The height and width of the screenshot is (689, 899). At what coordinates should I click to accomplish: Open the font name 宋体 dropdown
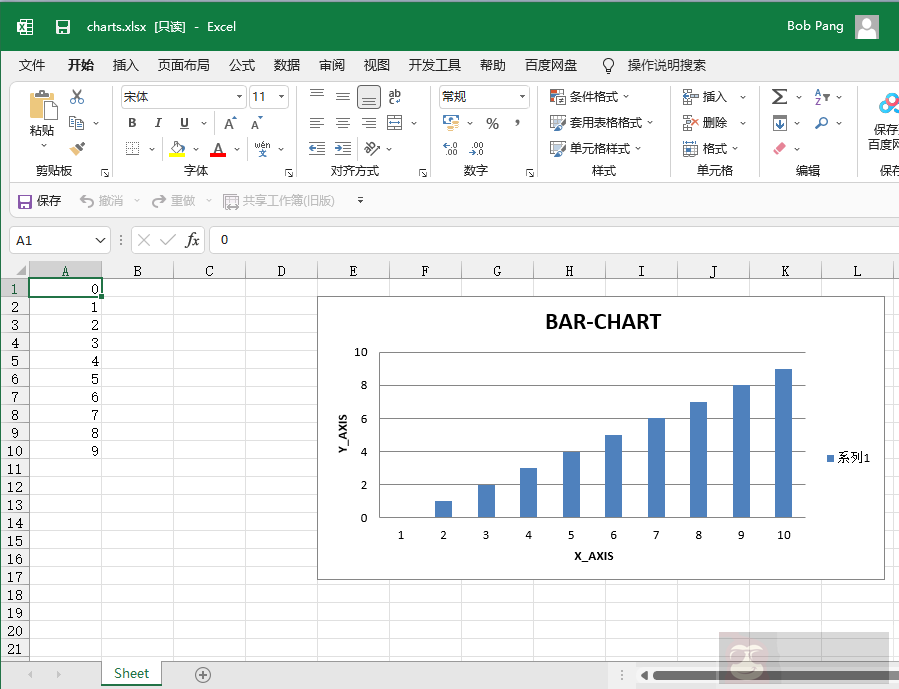point(239,97)
